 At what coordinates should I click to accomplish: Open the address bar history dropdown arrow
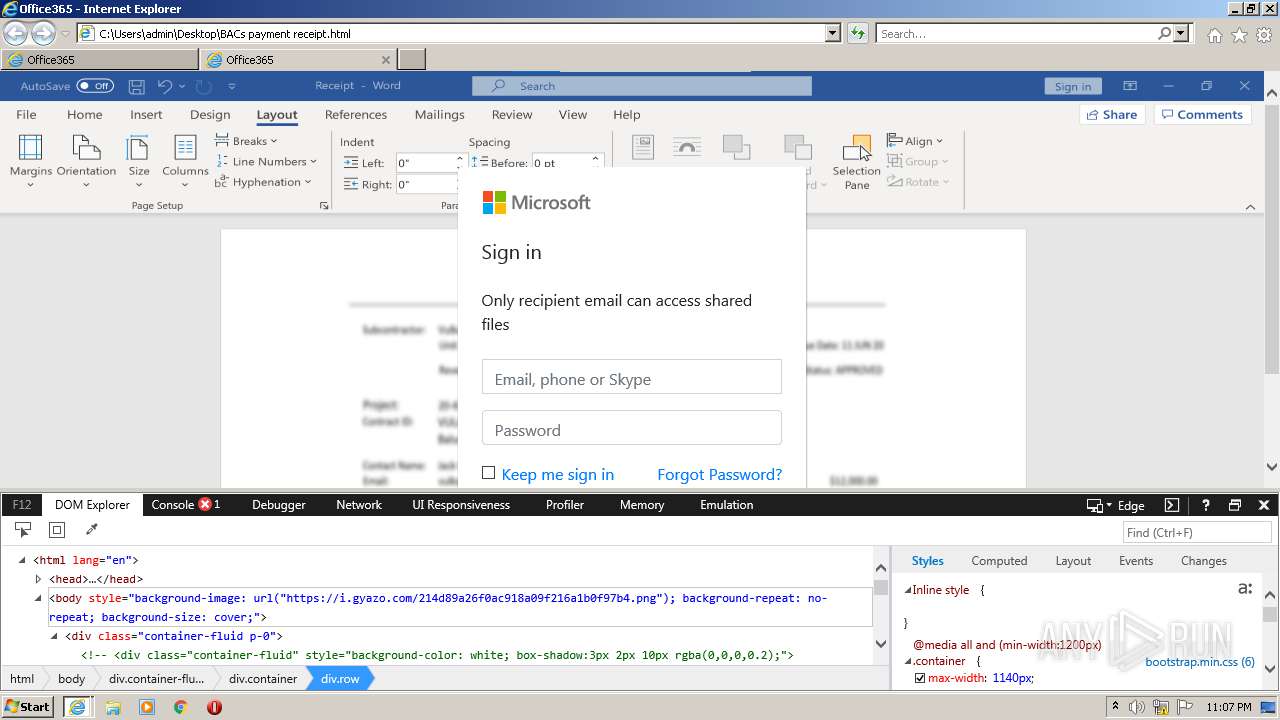833,33
